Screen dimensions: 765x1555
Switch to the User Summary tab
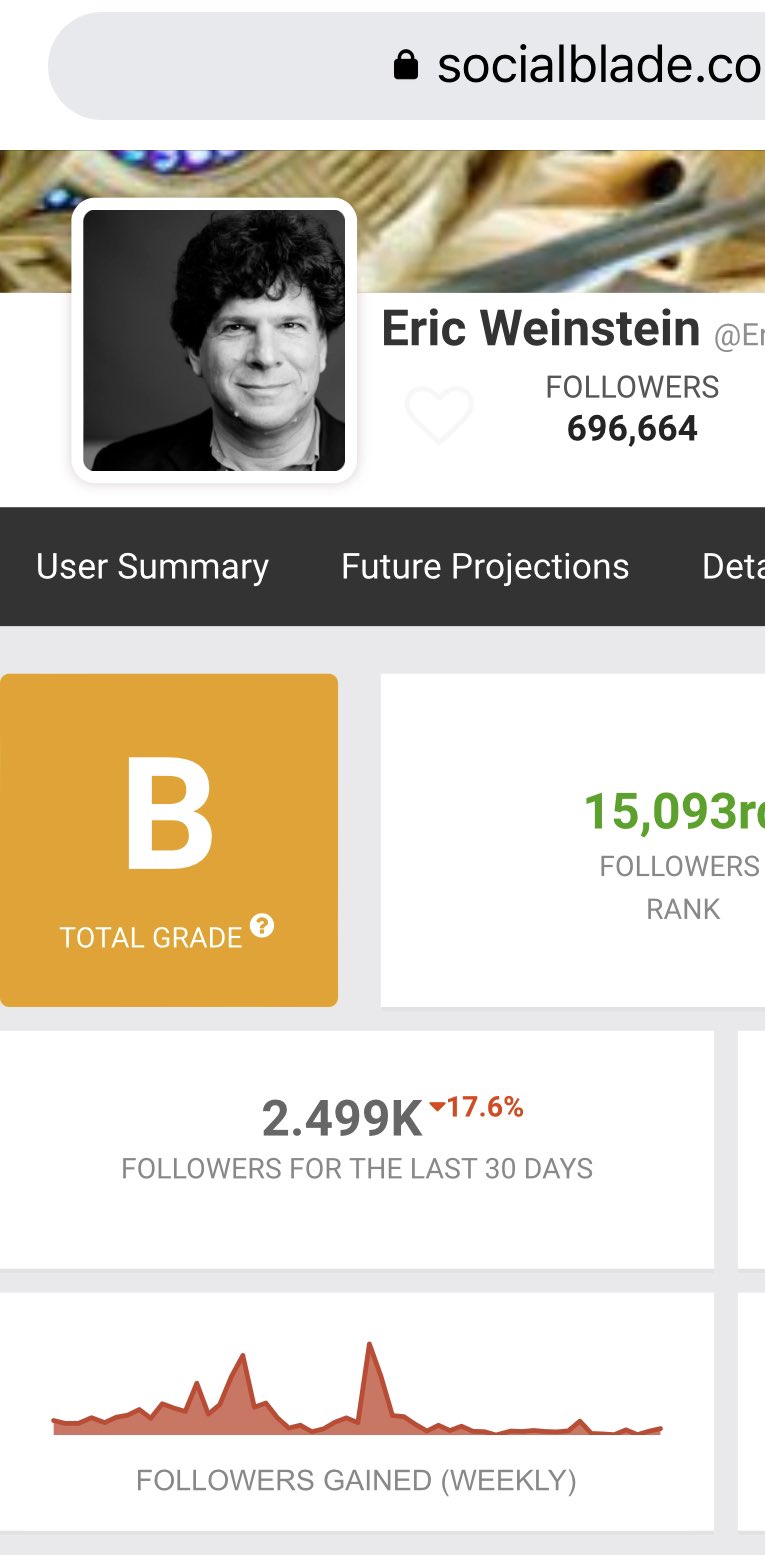[152, 566]
